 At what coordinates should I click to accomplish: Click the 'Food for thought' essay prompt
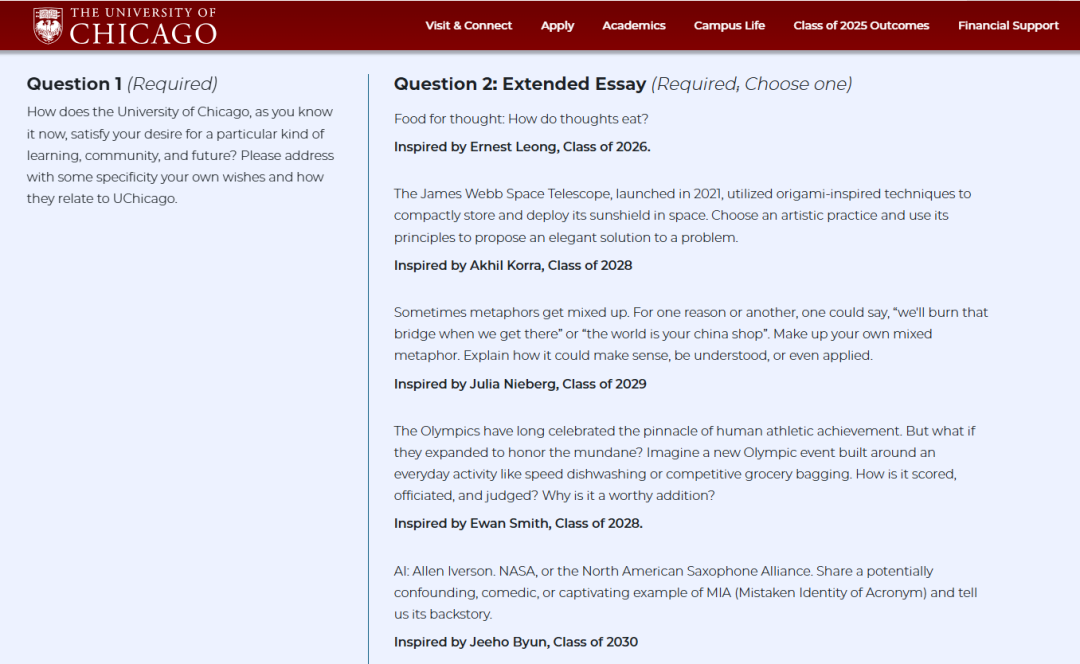521,119
